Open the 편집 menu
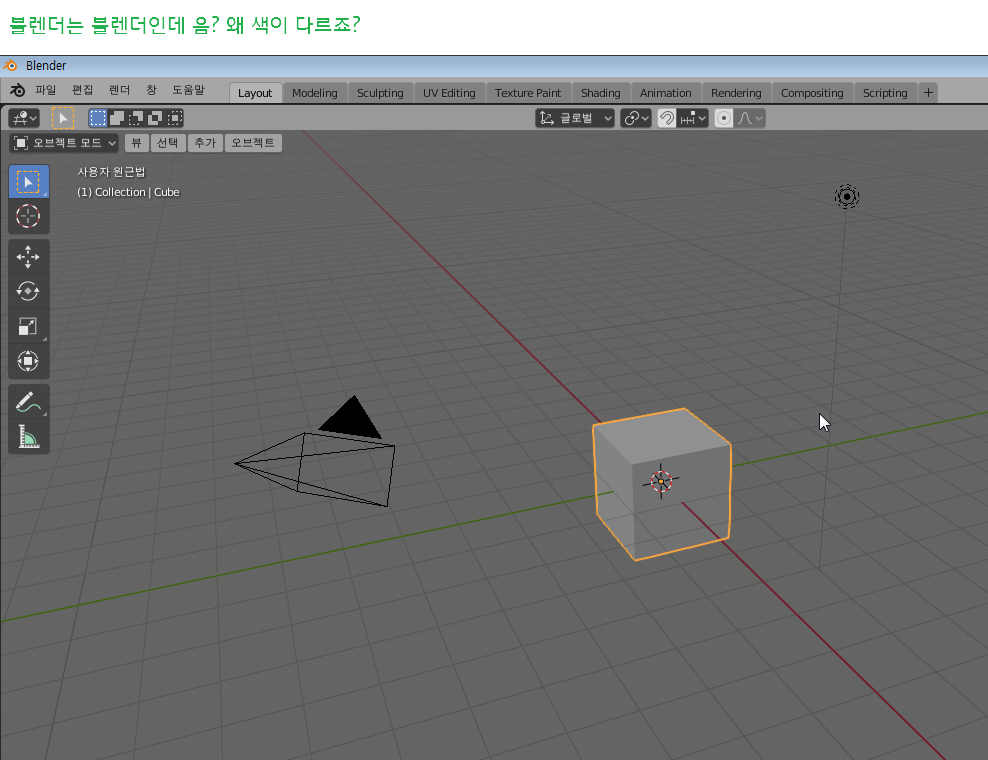988x760 pixels. [83, 90]
